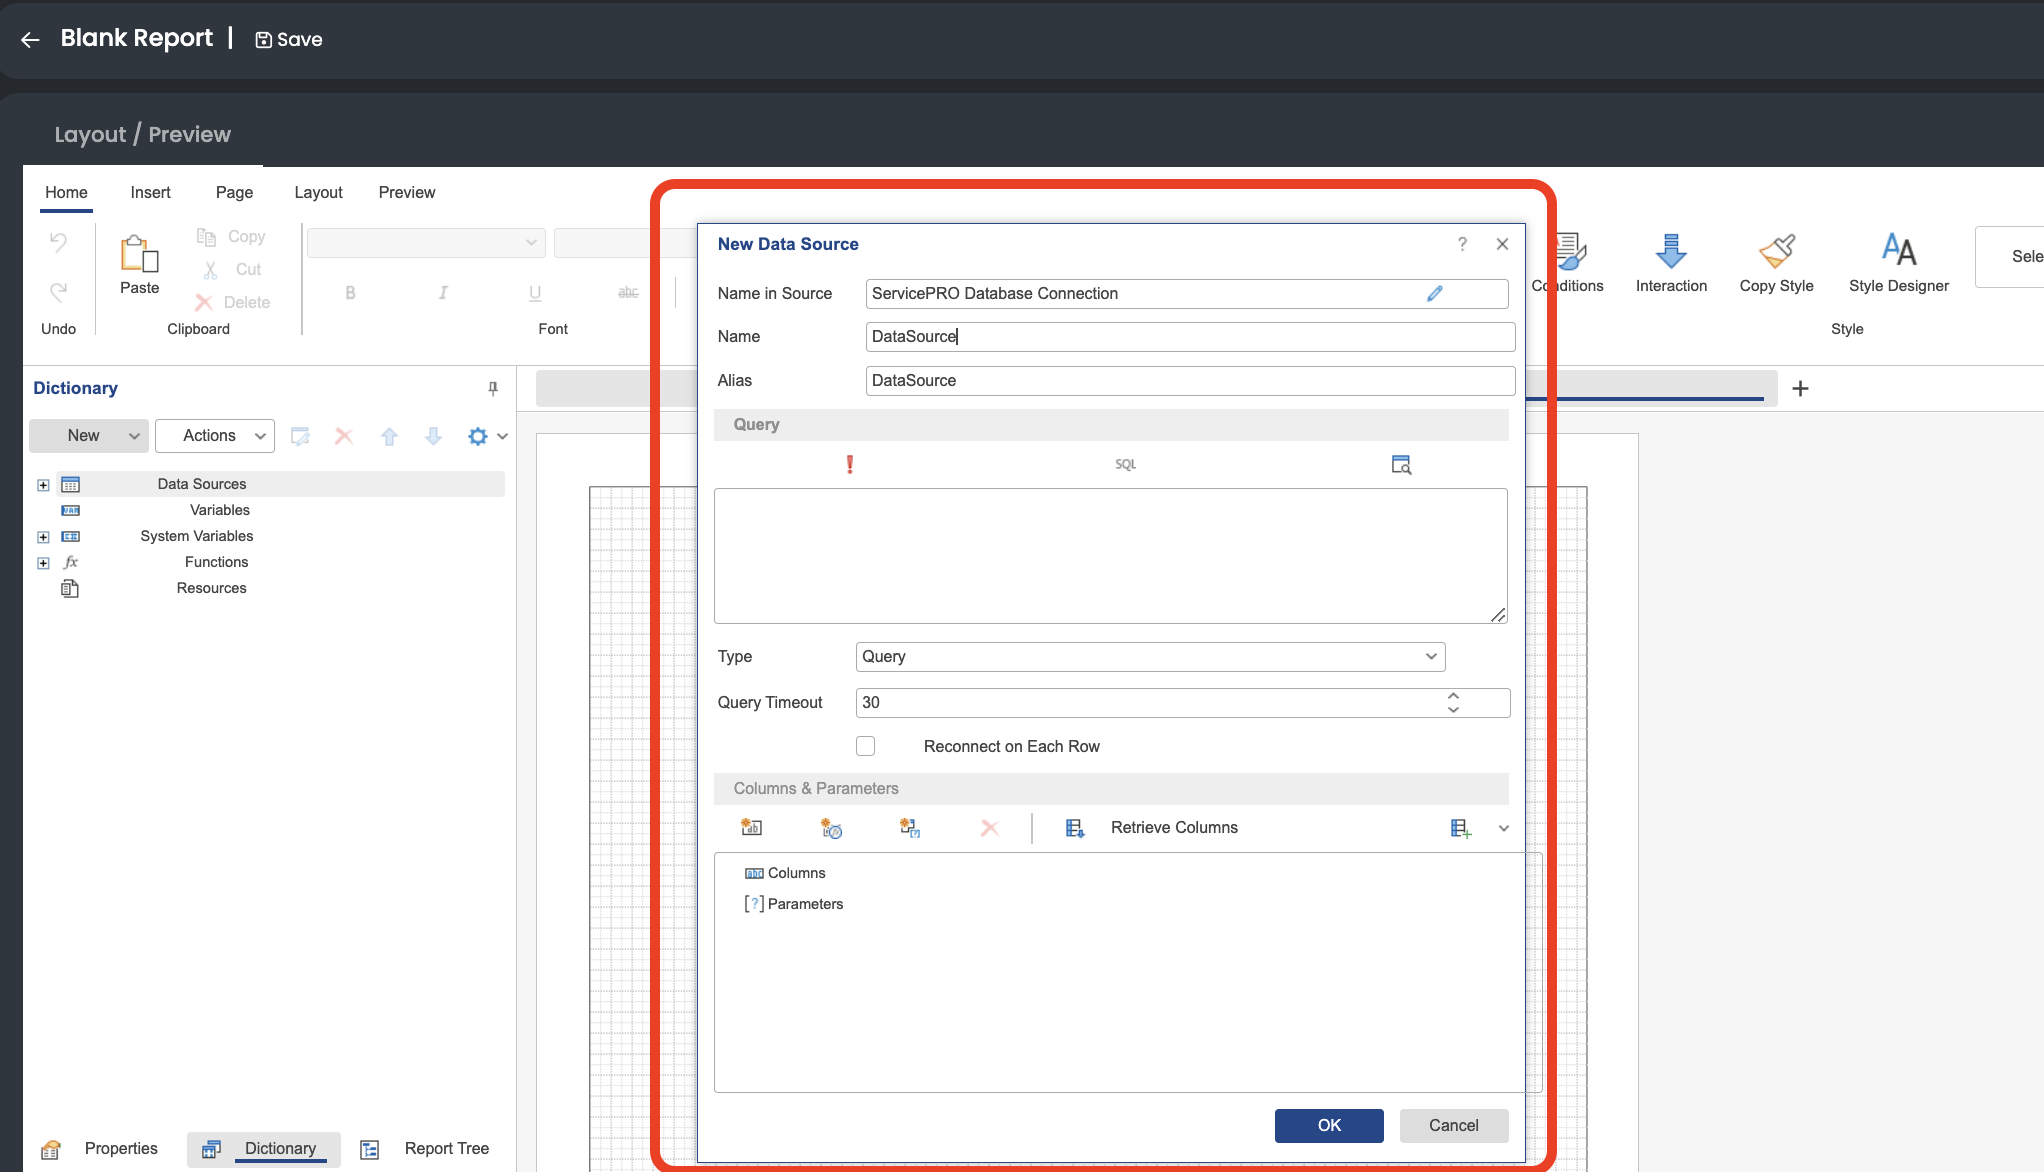Click the red exclamation error icon in Query
The image size is (2044, 1172).
pos(849,465)
